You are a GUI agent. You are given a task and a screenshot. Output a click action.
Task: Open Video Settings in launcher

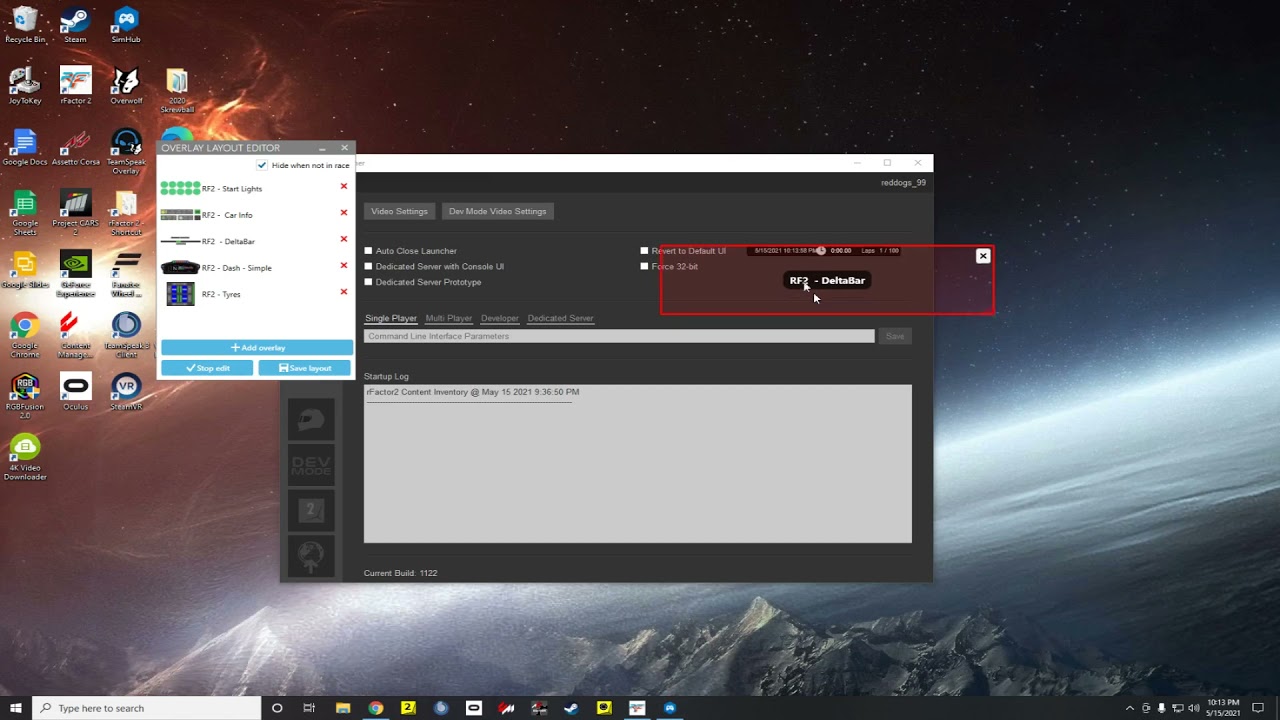point(399,211)
